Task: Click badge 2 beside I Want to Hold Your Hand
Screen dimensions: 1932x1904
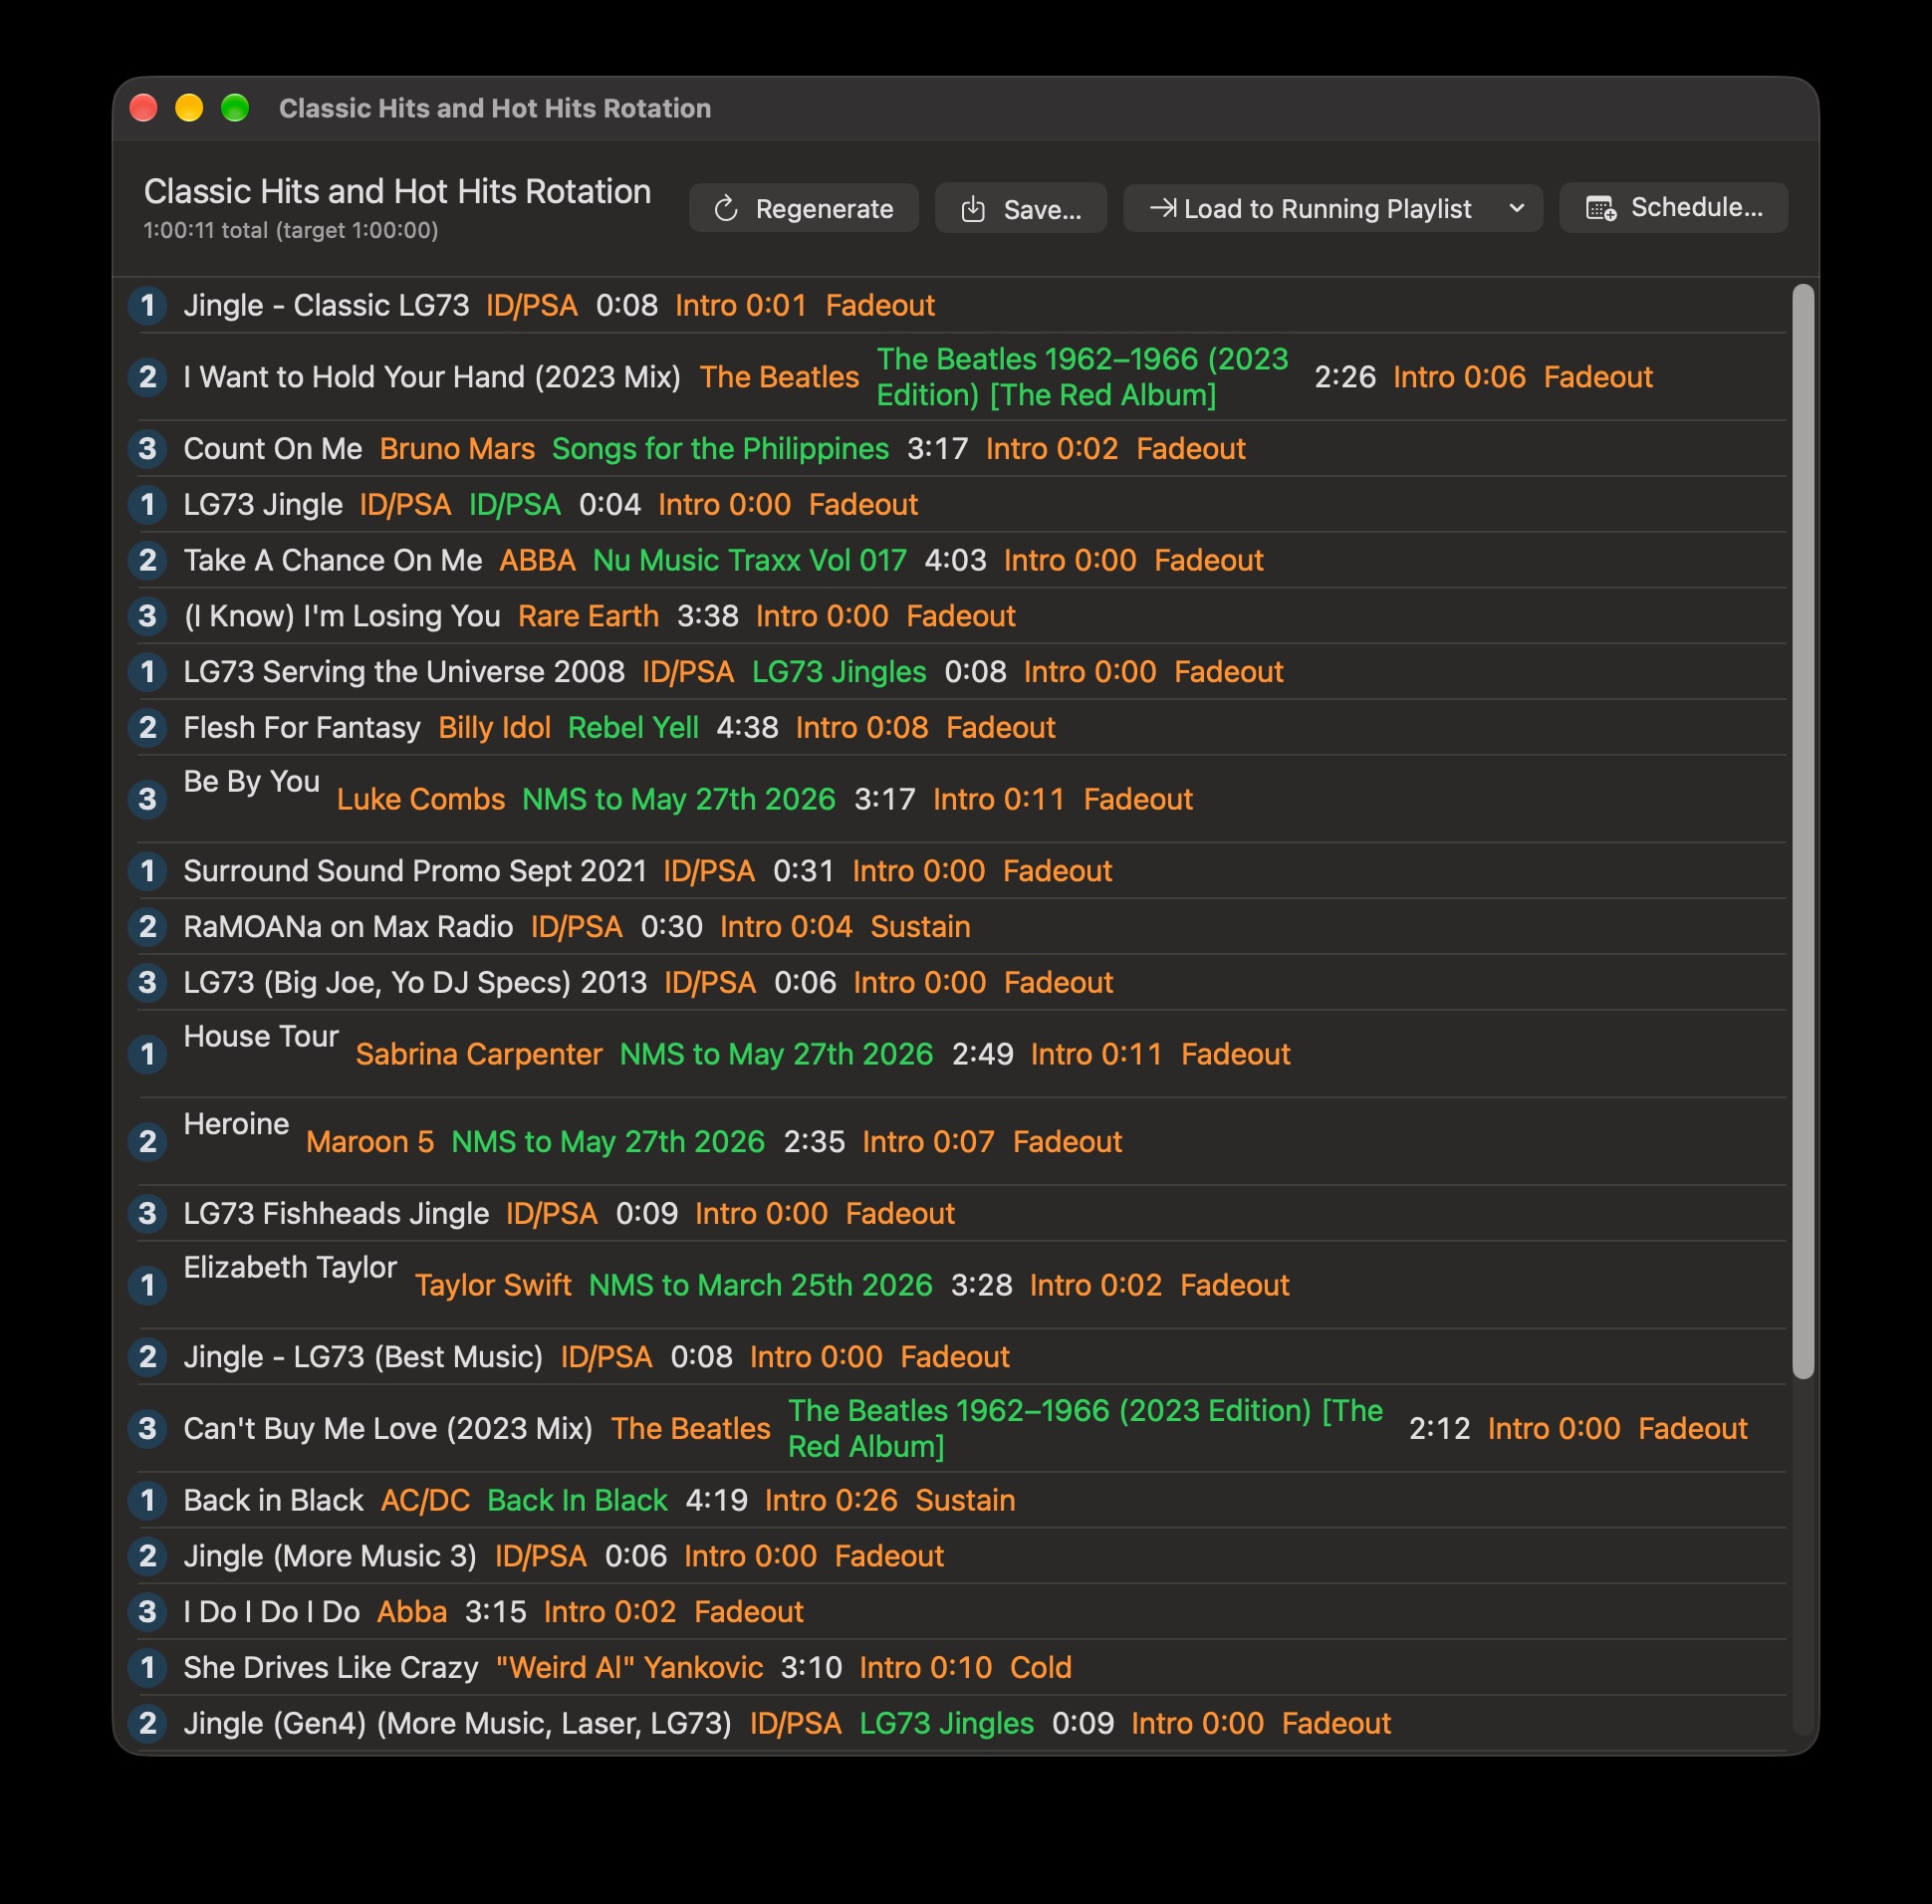Action: tap(148, 377)
